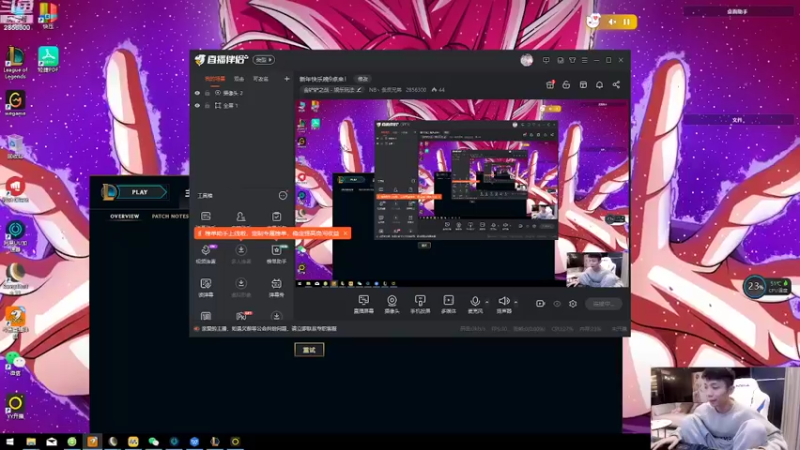The image size is (800, 450).
Task: Open the hamburger menu in title bar
Action: tap(585, 60)
